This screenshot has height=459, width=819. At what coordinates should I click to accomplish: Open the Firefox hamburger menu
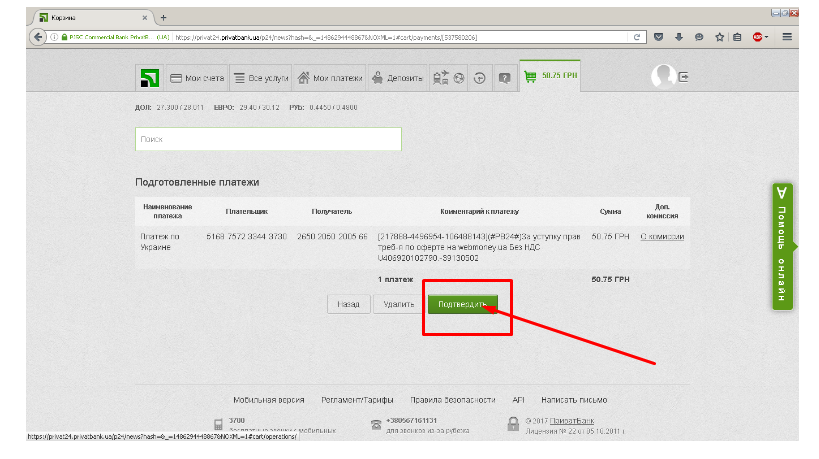786,37
